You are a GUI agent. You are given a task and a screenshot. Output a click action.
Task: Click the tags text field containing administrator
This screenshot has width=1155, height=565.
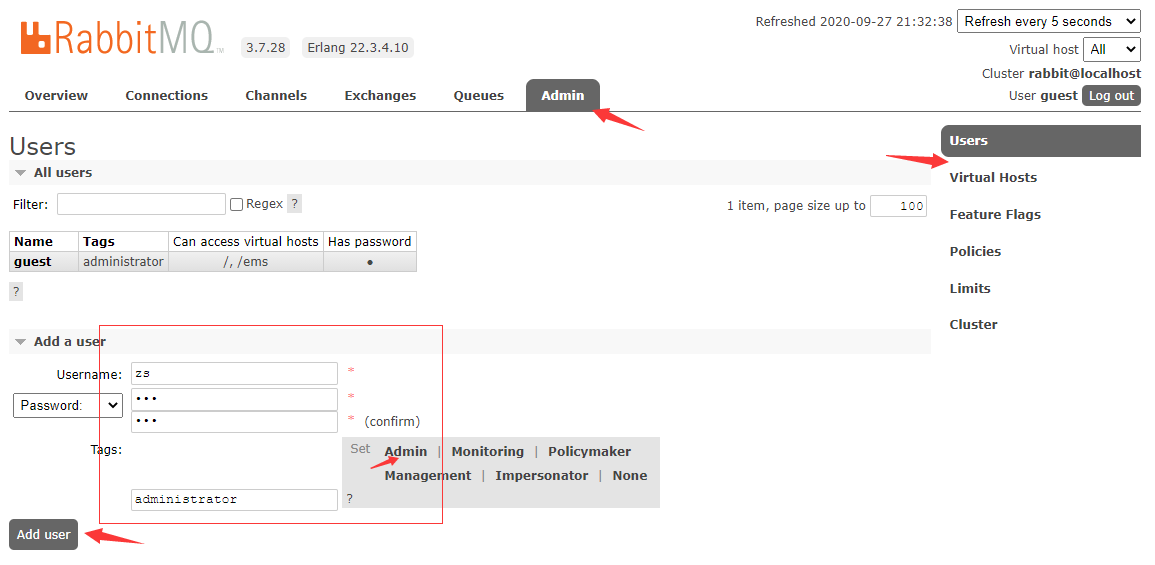point(234,499)
